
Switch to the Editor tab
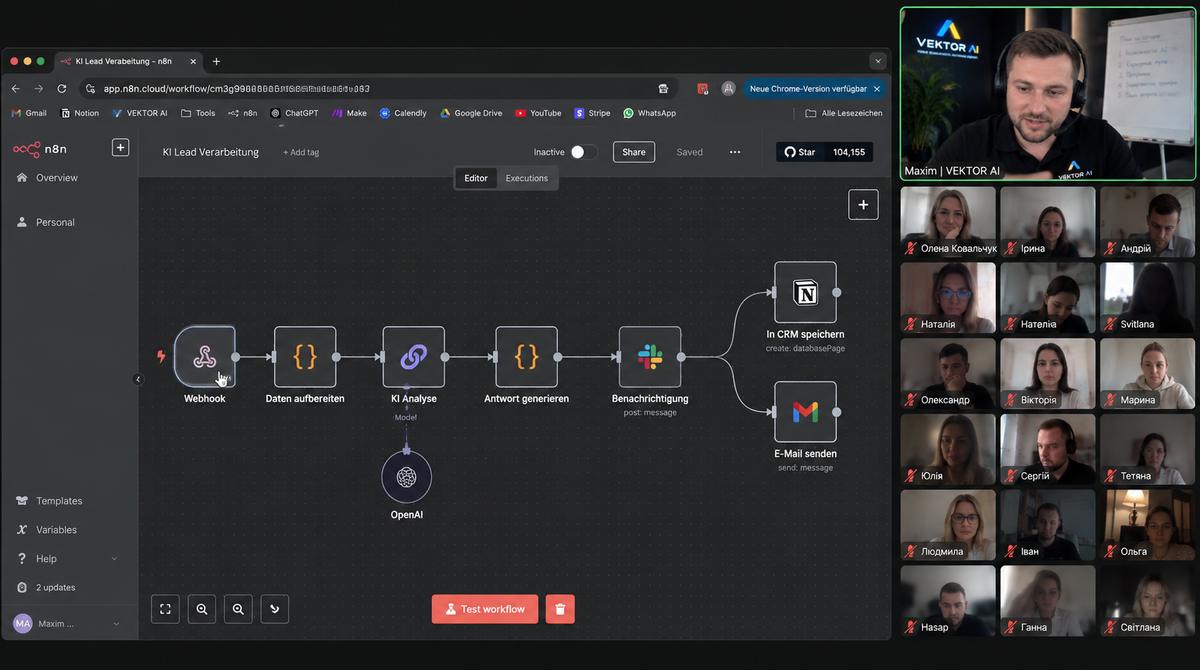476,178
